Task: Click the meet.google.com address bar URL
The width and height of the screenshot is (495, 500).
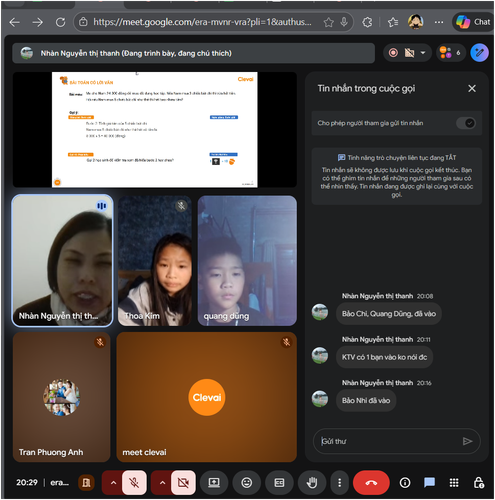Action: click(x=202, y=22)
